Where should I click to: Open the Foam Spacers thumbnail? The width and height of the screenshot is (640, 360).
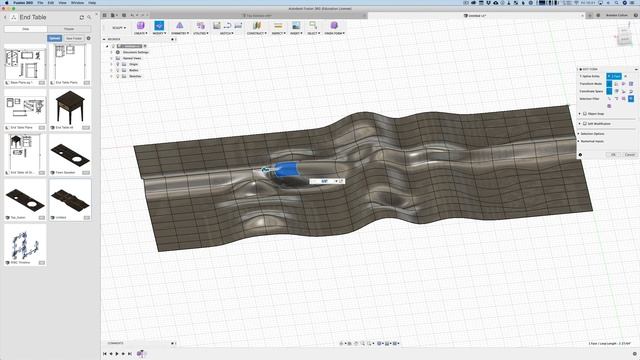click(70, 154)
